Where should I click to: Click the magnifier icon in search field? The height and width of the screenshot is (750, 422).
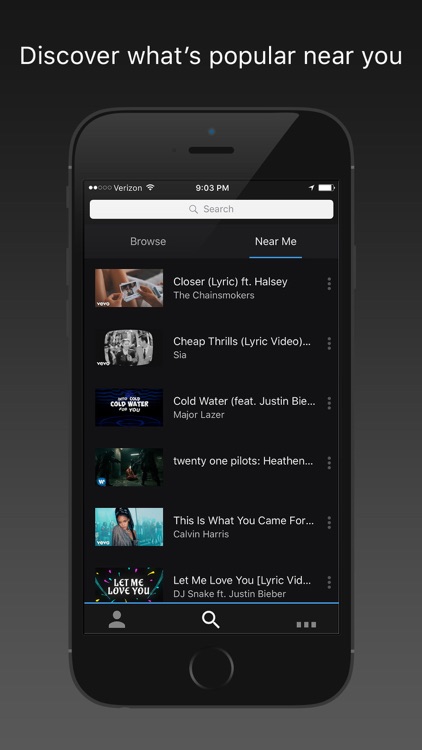pos(193,209)
